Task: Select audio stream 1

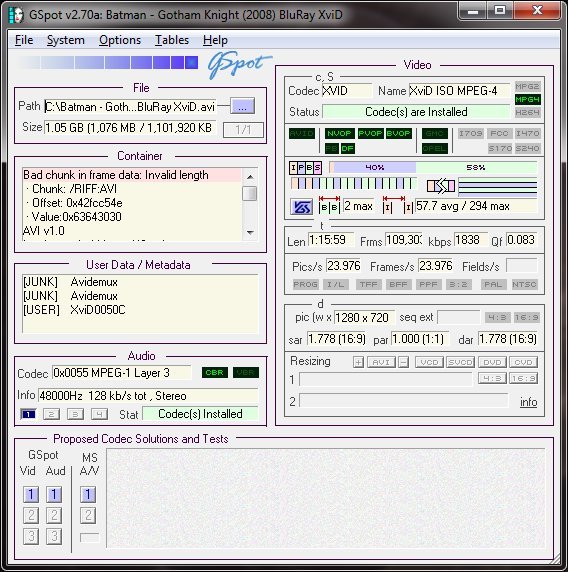Action: 28,414
